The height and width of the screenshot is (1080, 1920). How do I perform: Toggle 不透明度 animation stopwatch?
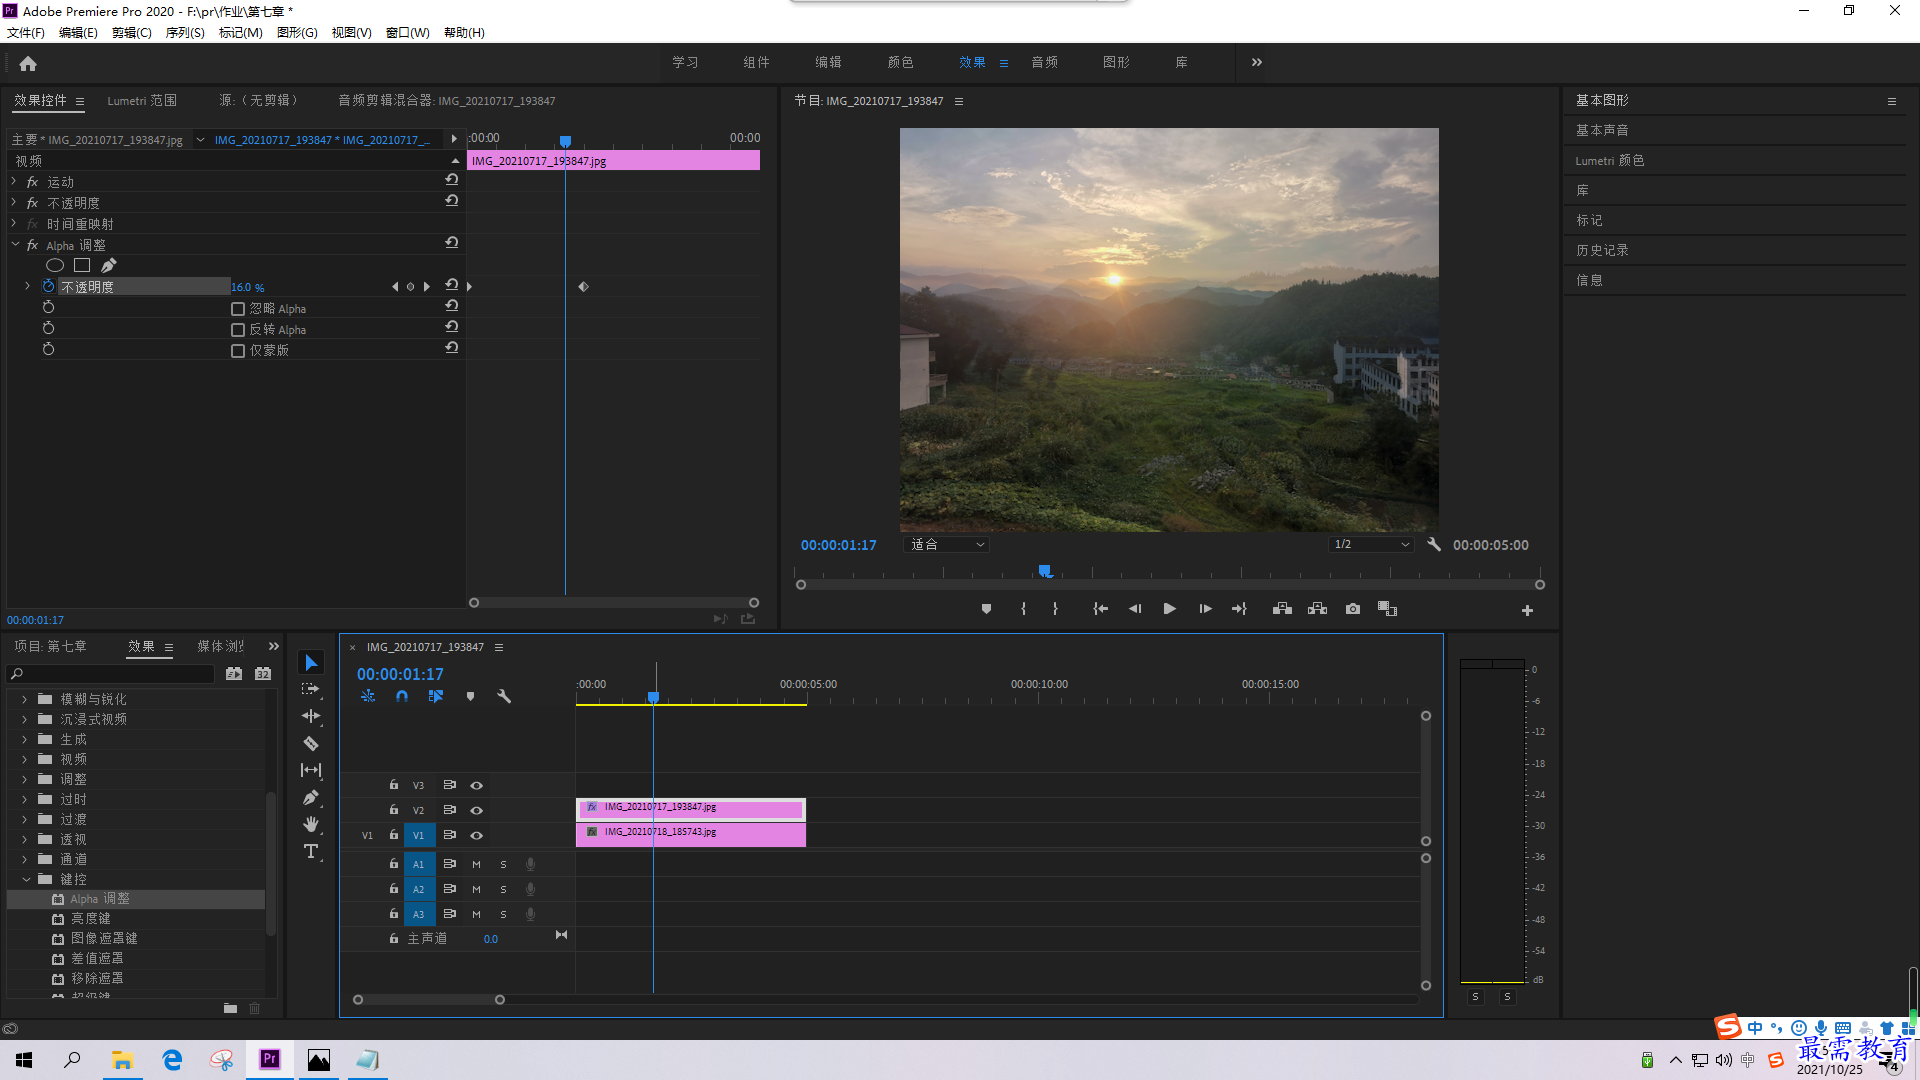pyautogui.click(x=48, y=286)
